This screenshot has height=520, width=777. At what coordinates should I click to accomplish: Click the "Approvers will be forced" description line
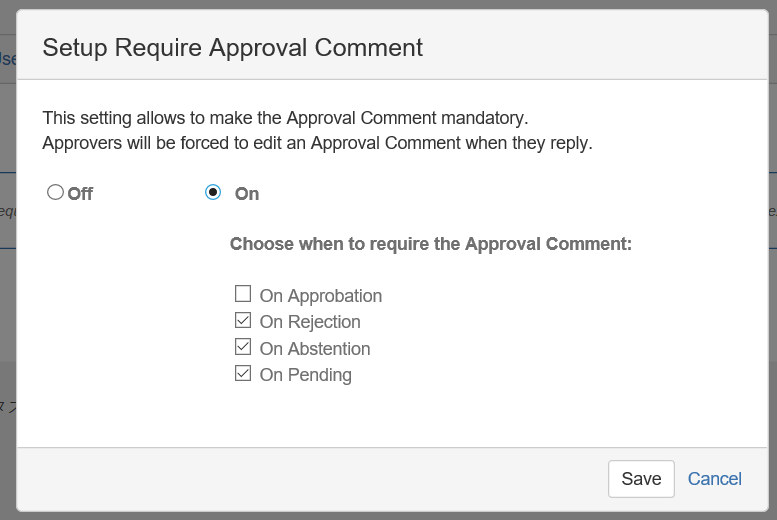click(x=317, y=143)
